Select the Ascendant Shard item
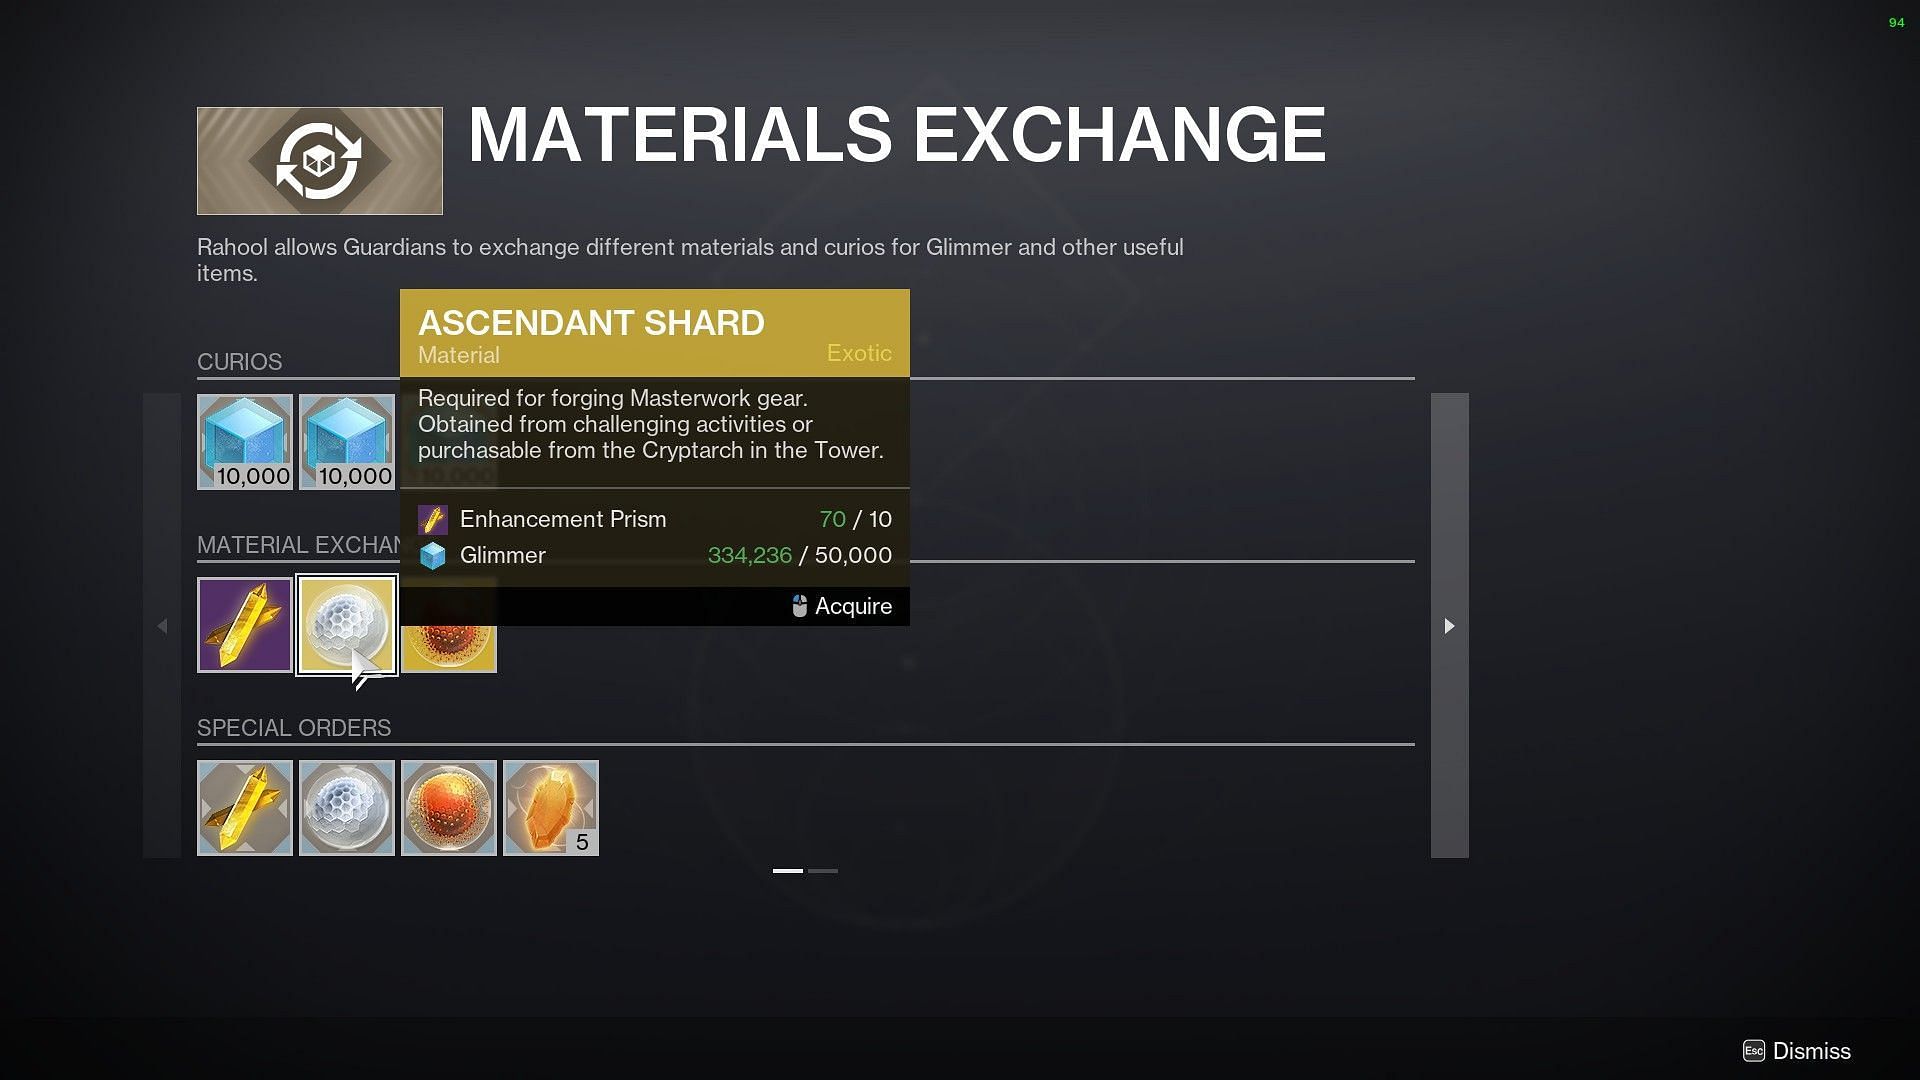 point(347,625)
